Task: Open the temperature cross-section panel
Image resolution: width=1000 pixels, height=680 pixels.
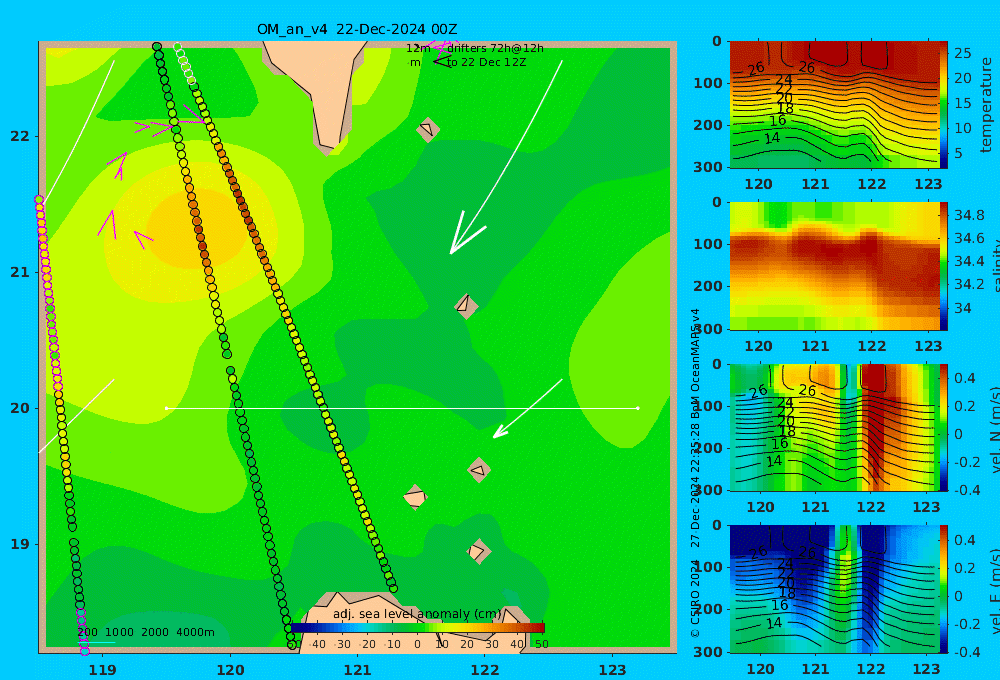Action: [834, 105]
